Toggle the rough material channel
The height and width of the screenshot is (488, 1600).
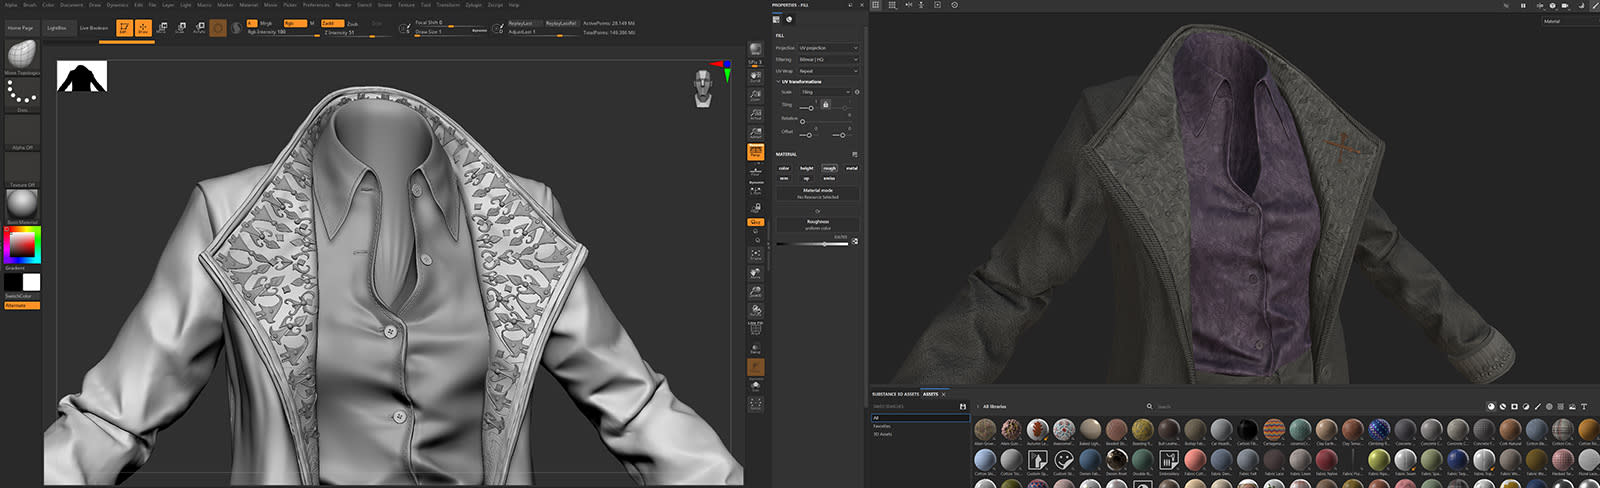[x=829, y=168]
